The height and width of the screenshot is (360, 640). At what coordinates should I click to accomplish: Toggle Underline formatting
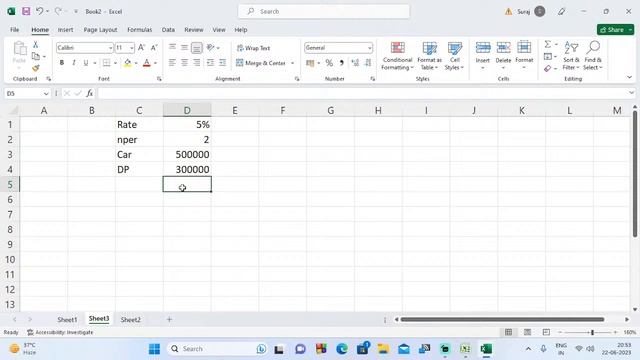(x=86, y=63)
